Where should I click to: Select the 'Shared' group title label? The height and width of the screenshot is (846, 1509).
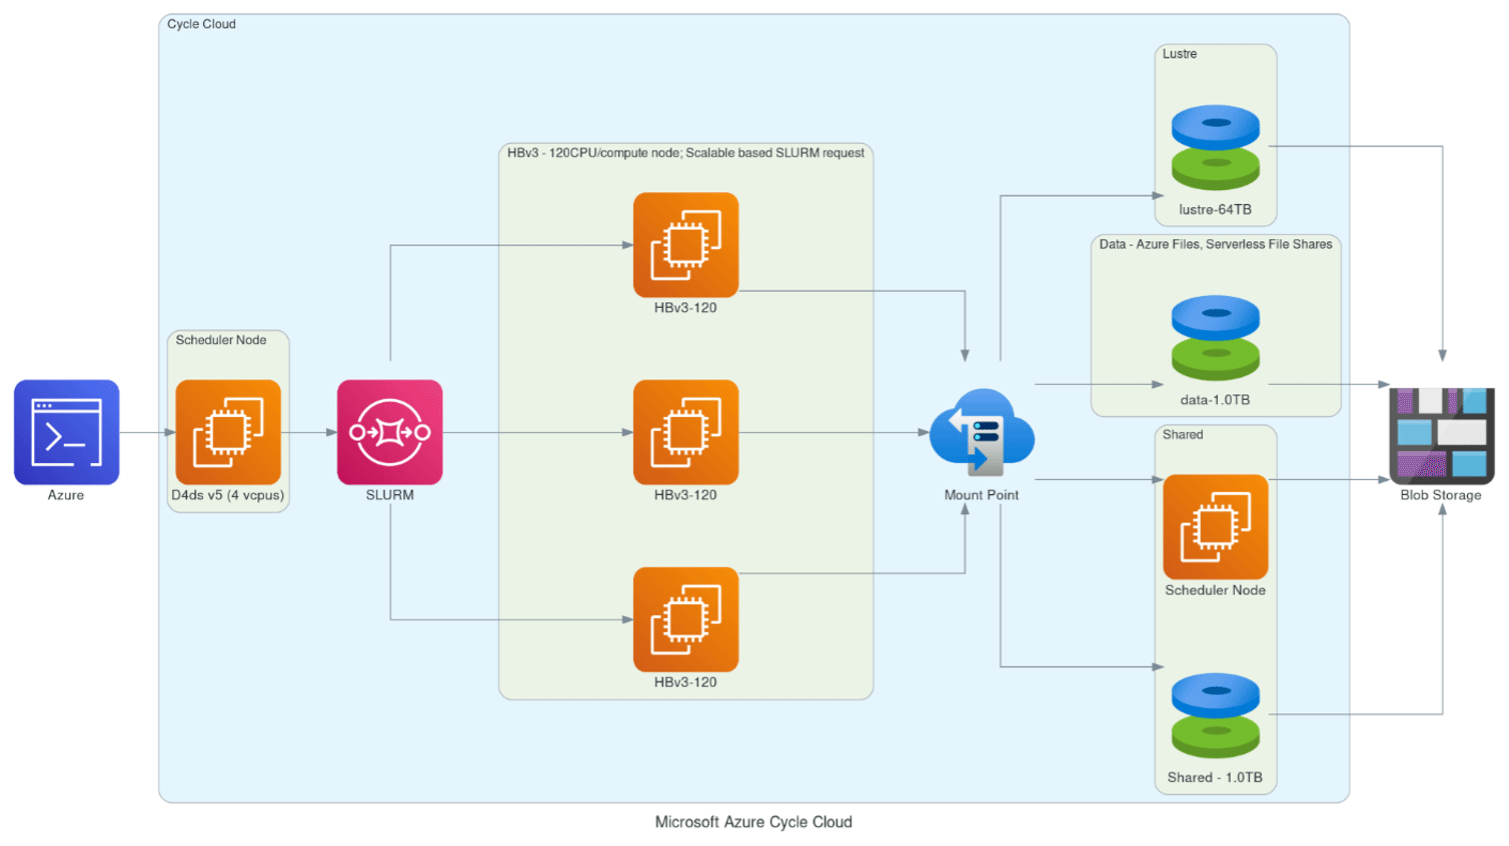click(1182, 435)
